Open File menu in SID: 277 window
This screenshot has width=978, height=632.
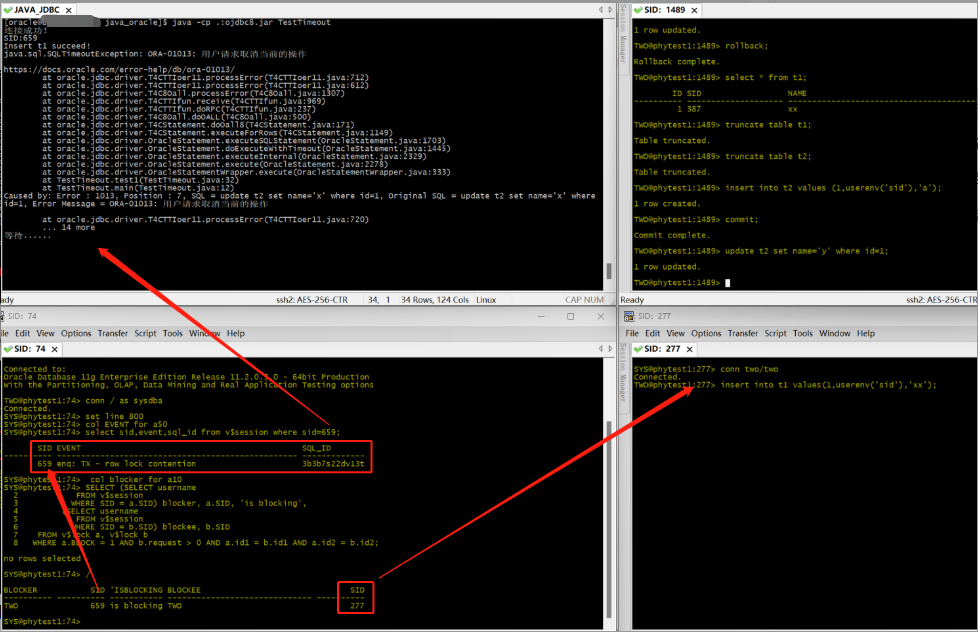tap(632, 333)
